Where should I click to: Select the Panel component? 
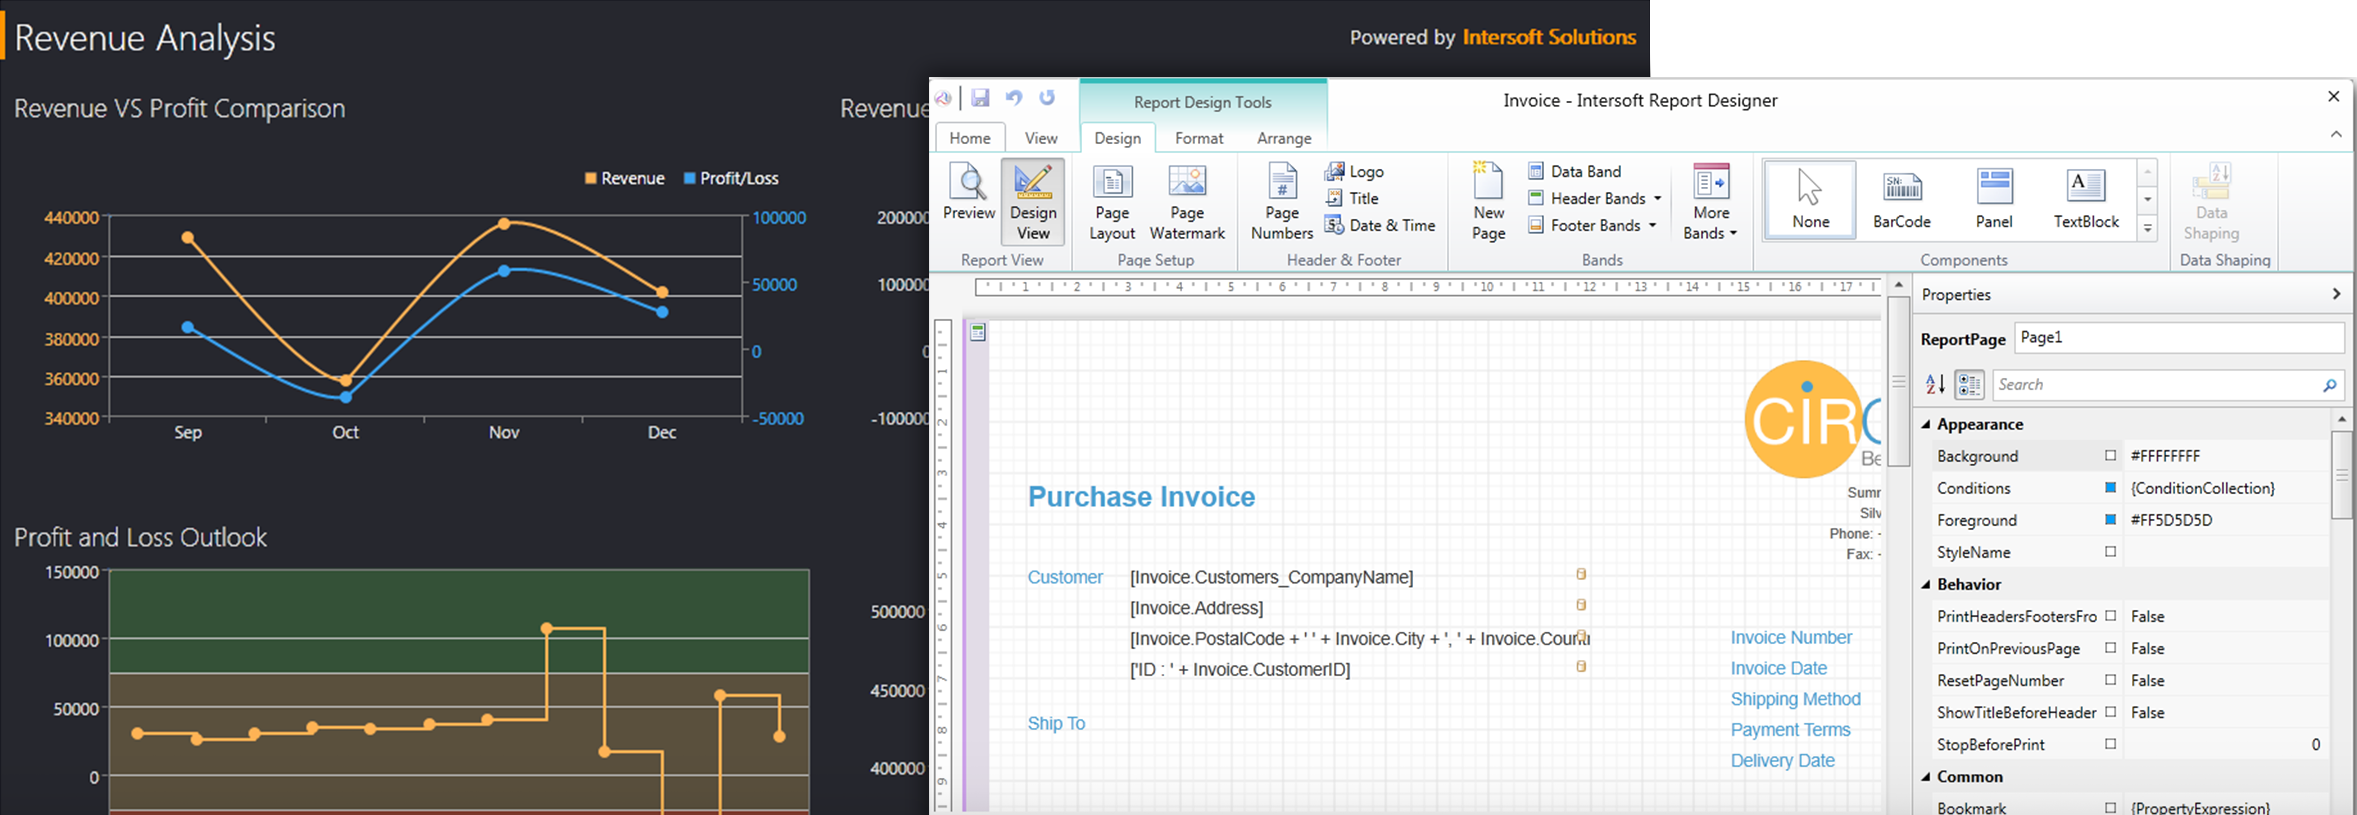pos(1994,198)
